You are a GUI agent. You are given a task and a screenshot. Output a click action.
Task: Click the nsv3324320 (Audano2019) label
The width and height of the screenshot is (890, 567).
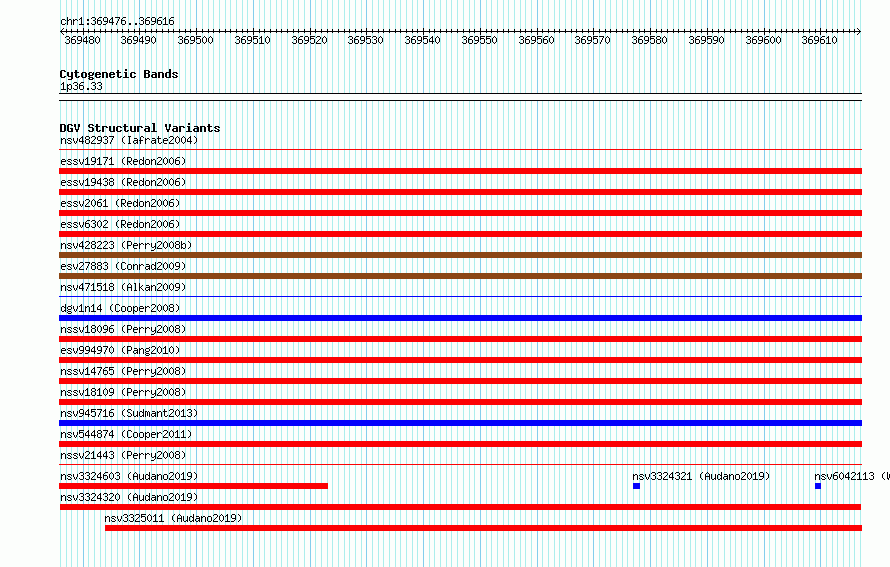(x=129, y=497)
